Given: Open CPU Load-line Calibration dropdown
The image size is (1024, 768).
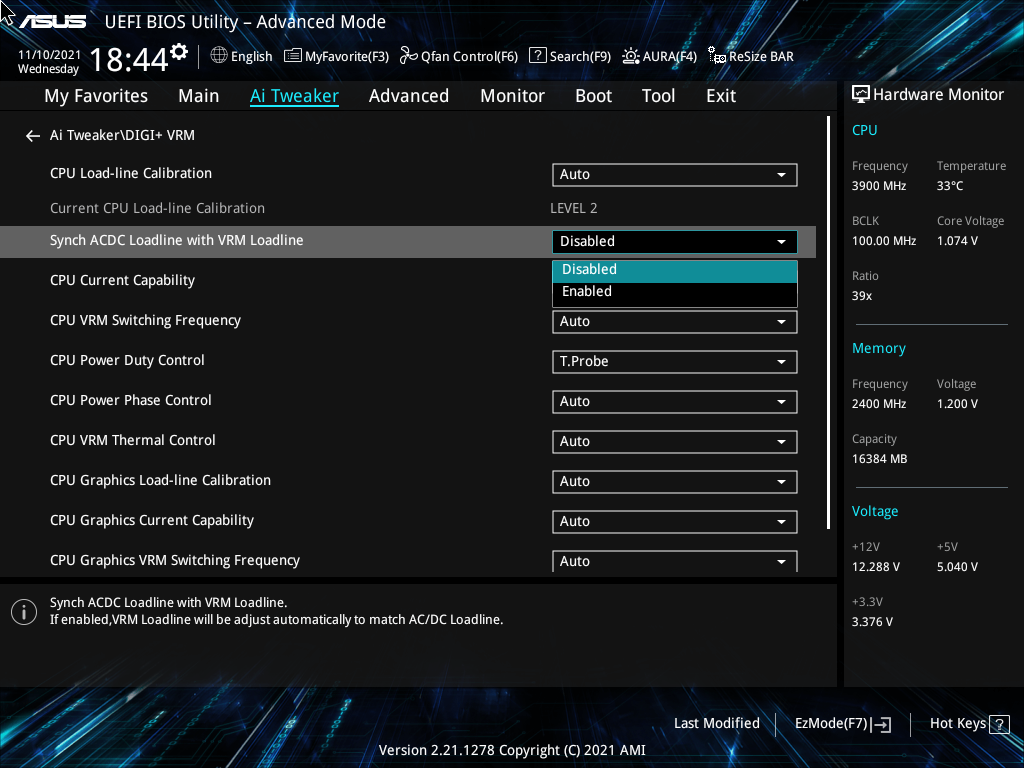Looking at the screenshot, I should 675,174.
